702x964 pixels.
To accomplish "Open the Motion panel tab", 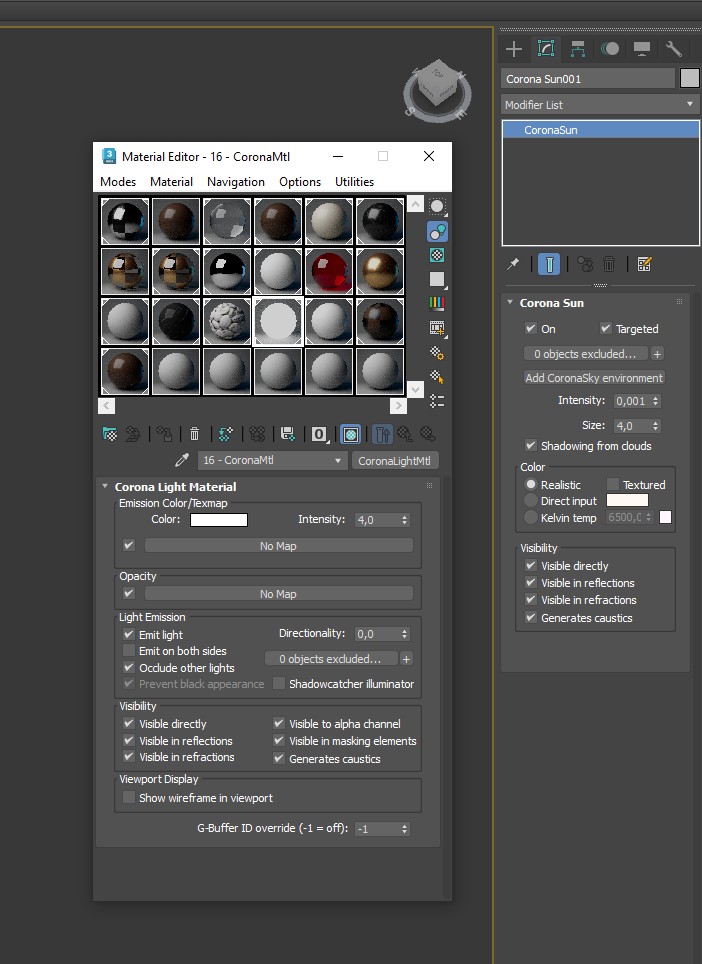I will 610,49.
